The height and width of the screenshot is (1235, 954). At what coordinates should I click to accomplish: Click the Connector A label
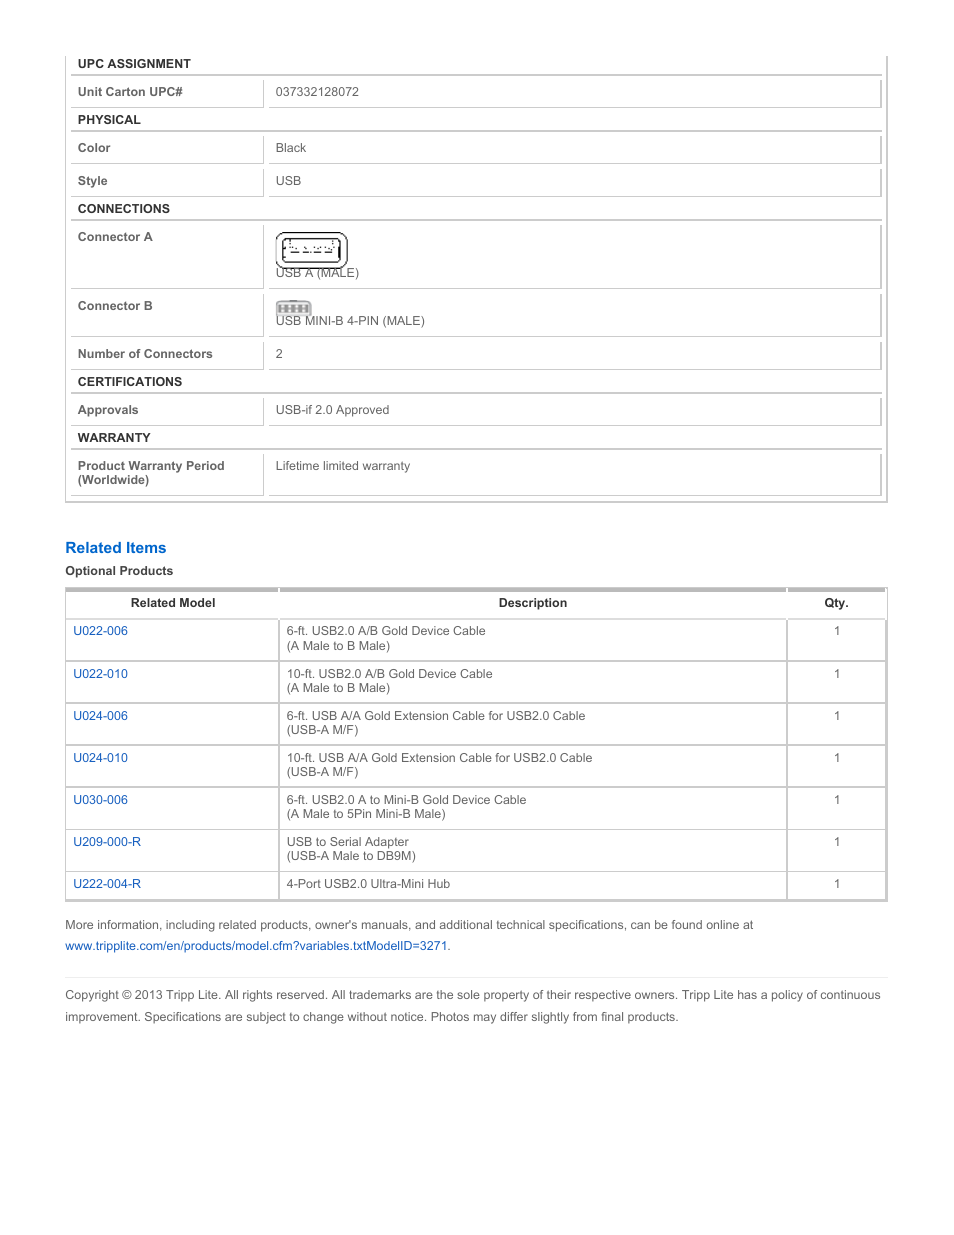click(115, 237)
